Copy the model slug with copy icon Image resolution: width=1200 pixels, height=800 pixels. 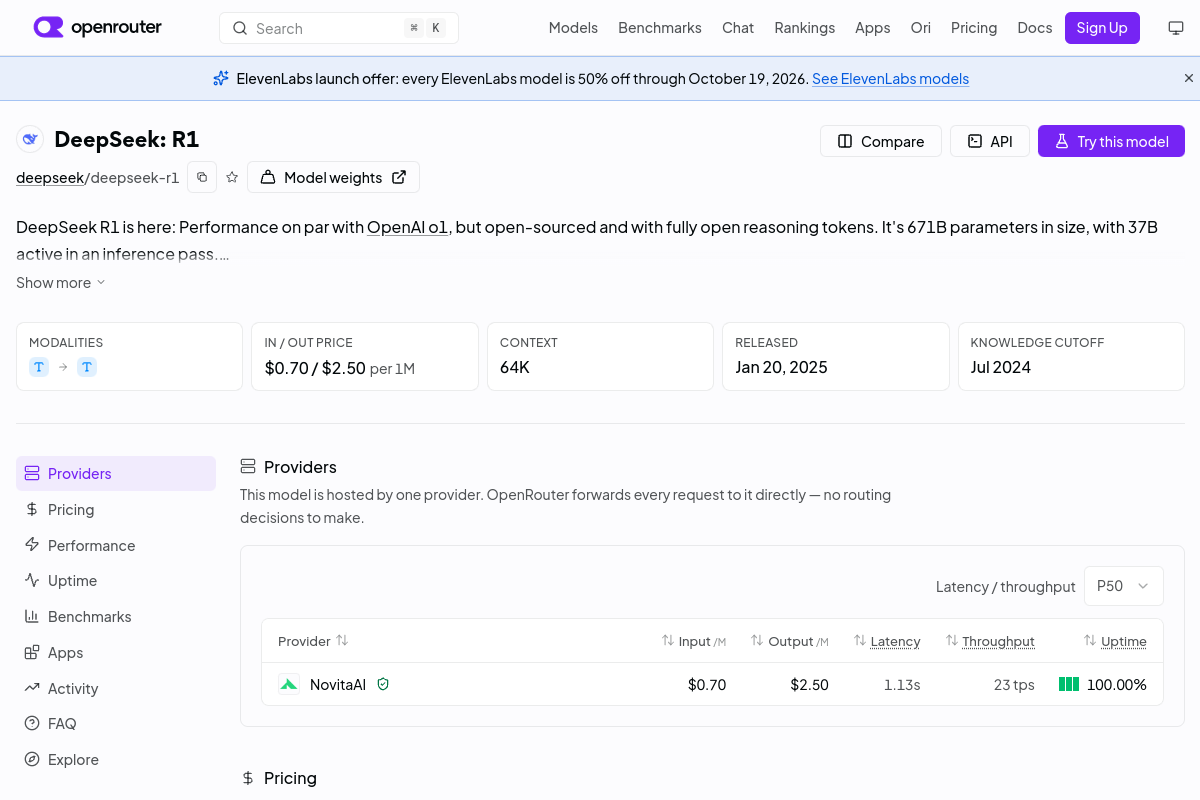202,177
